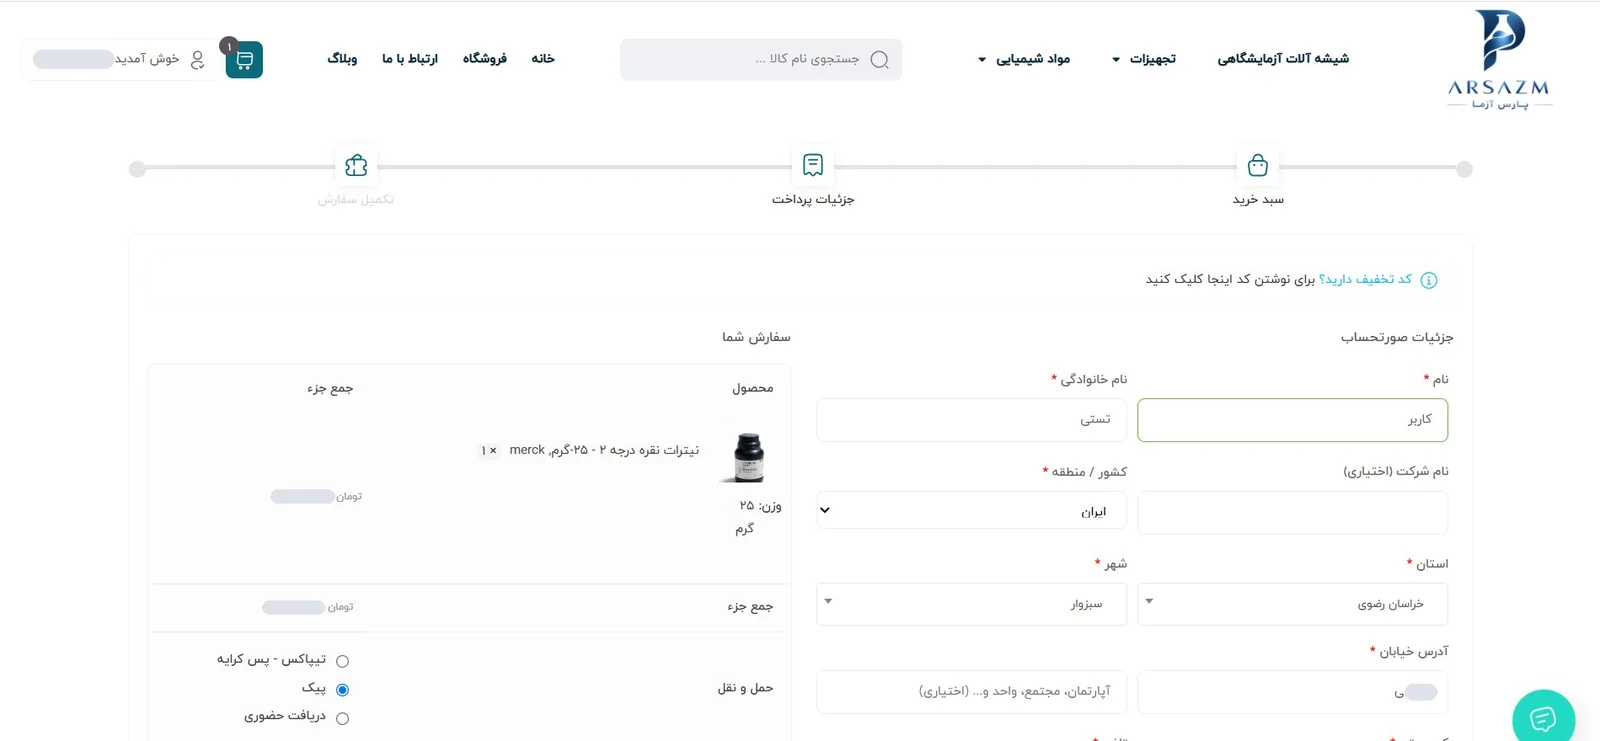Open the live chat bubble

pyautogui.click(x=1543, y=717)
